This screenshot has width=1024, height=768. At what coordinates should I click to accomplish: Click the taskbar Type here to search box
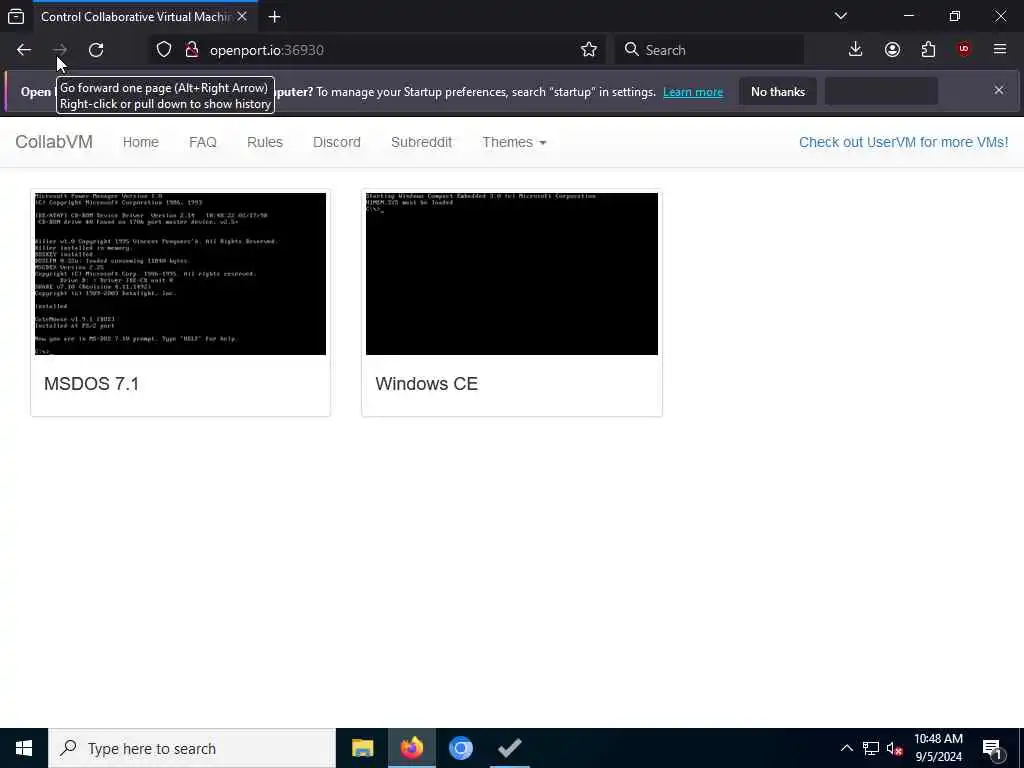pyautogui.click(x=192, y=748)
